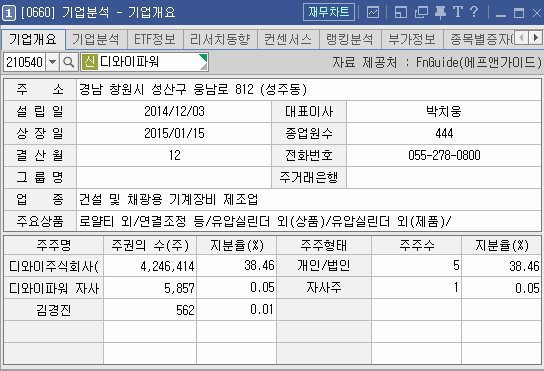Image resolution: width=544 pixels, height=371 pixels.
Task: Click the industry text 건설 및 채광용 기계장비 제조업
Action: pyautogui.click(x=169, y=199)
